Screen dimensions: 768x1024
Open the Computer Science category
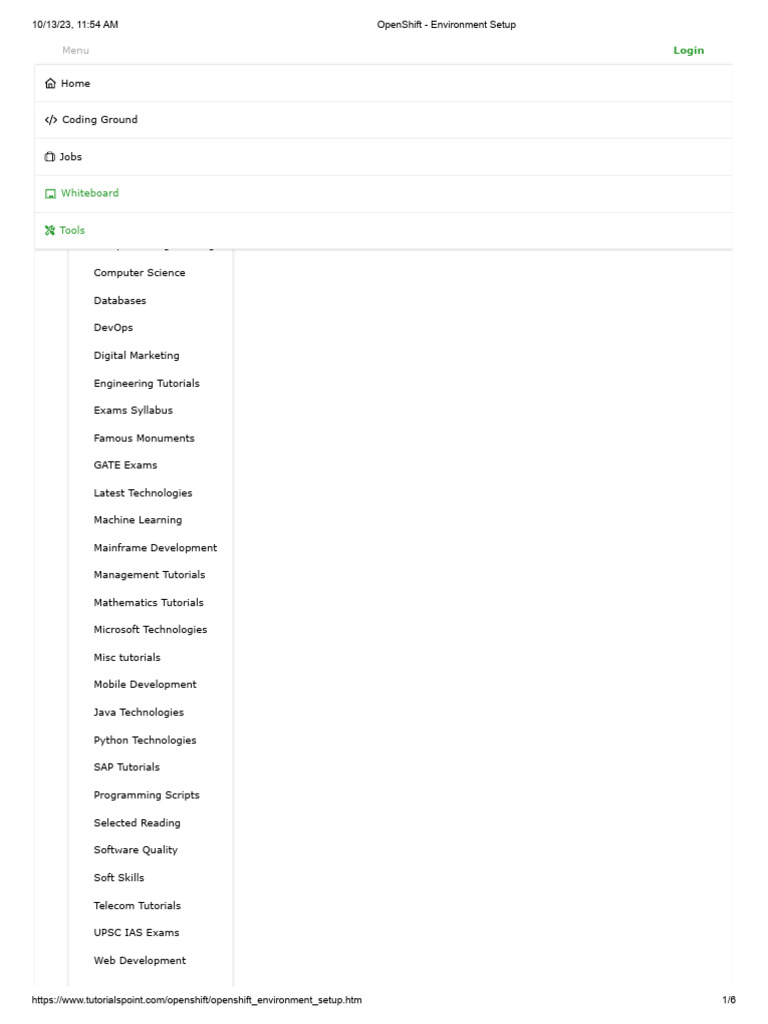pyautogui.click(x=139, y=273)
